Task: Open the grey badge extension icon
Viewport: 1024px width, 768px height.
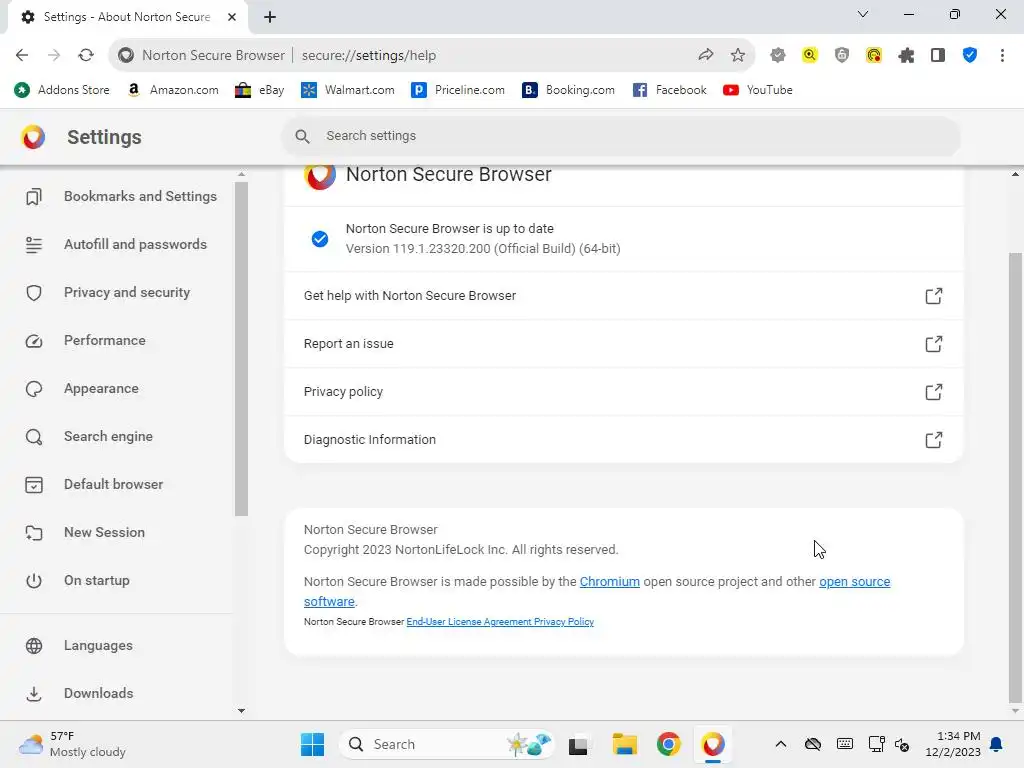Action: point(777,56)
